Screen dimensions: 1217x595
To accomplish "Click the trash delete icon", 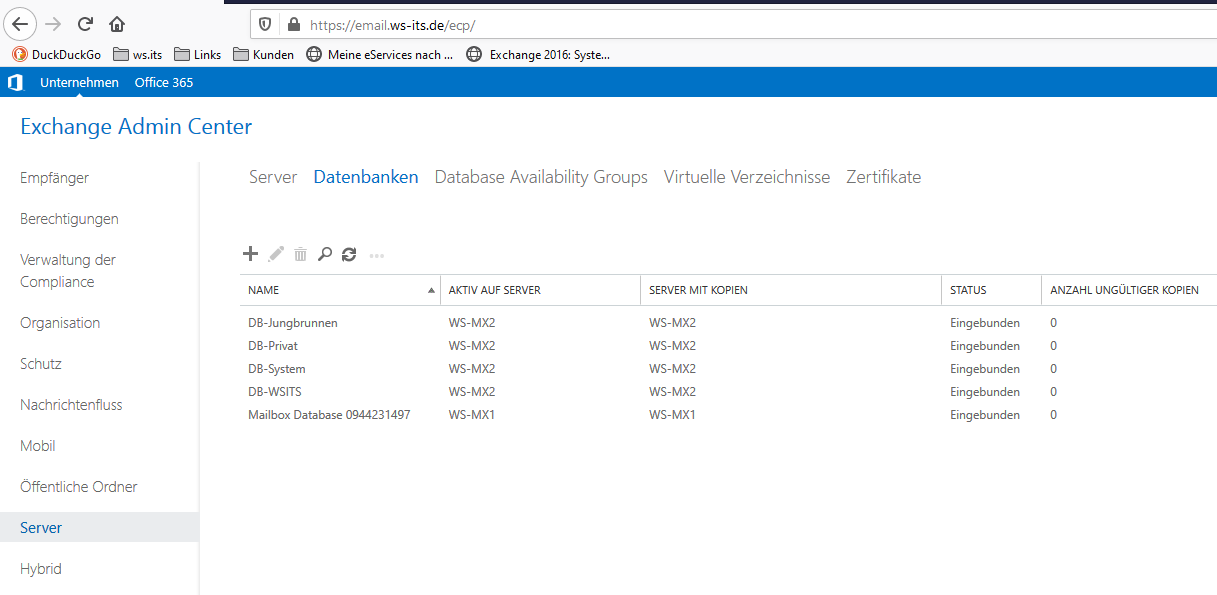I will pyautogui.click(x=300, y=254).
